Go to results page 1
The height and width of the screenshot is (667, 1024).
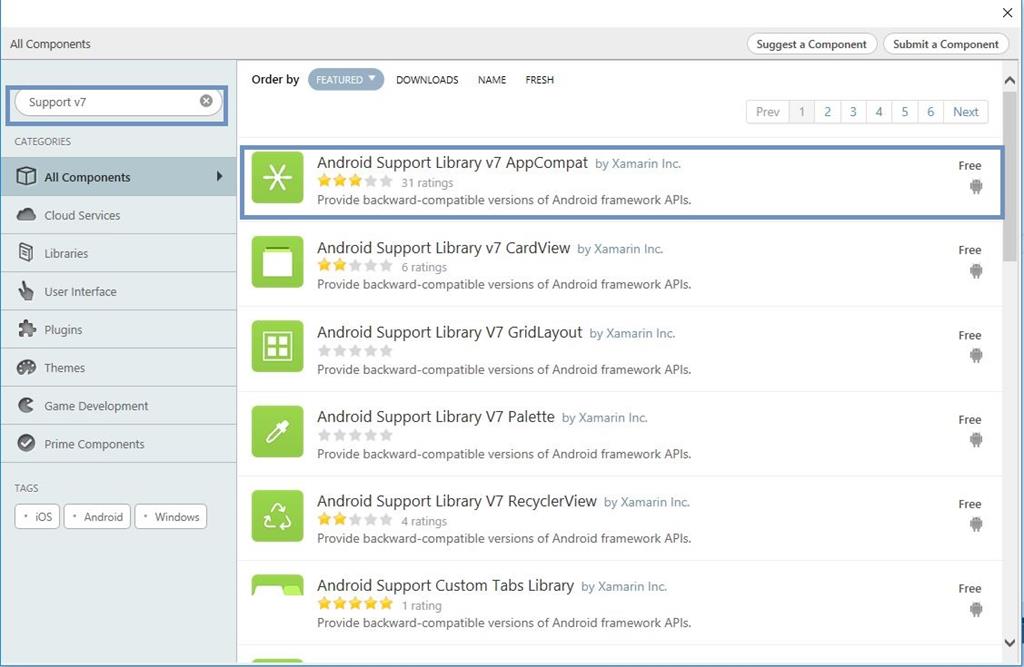pyautogui.click(x=801, y=112)
